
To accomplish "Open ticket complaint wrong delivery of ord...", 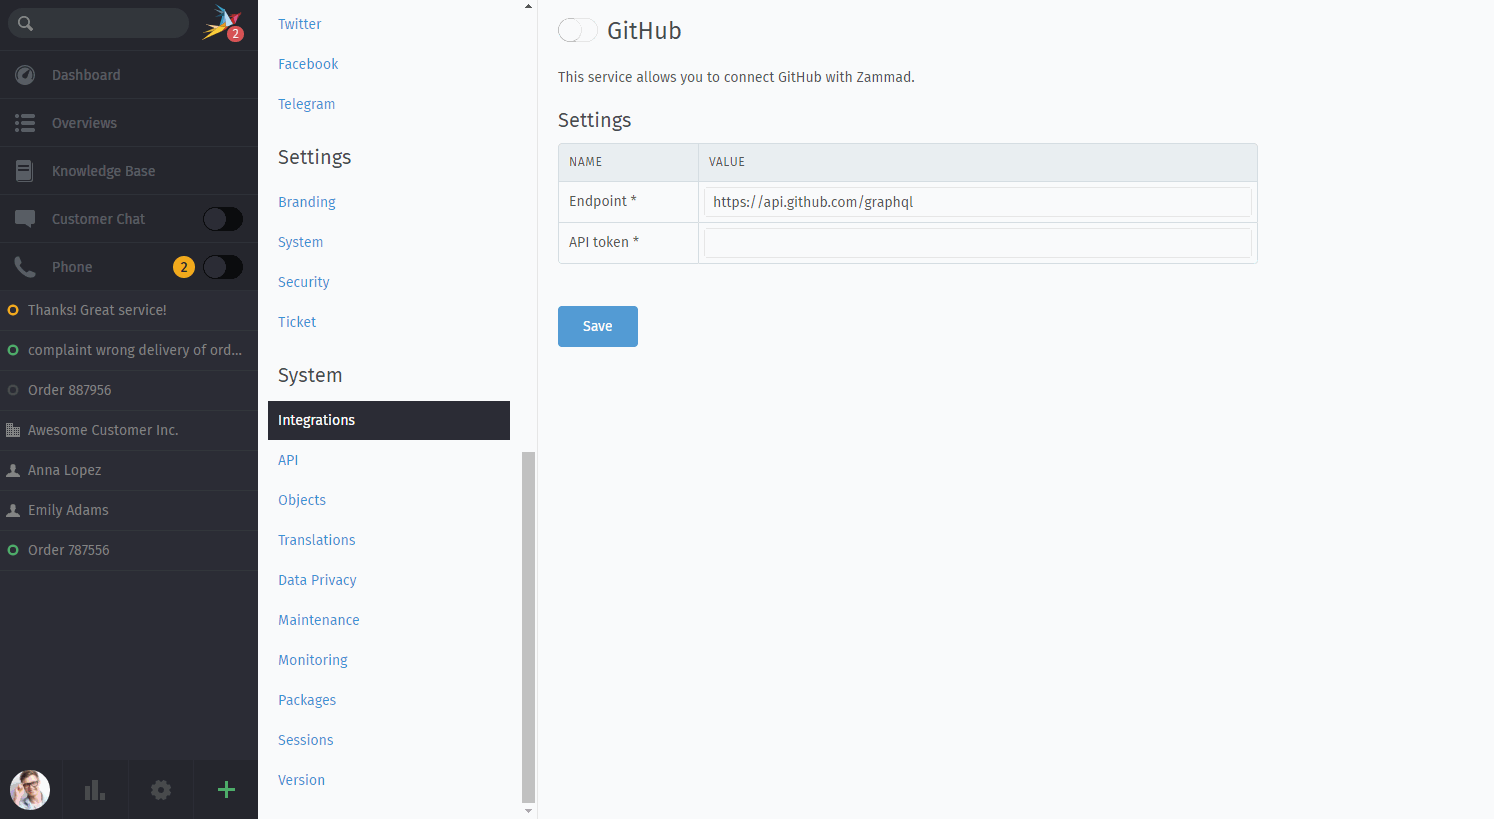I will [x=129, y=350].
